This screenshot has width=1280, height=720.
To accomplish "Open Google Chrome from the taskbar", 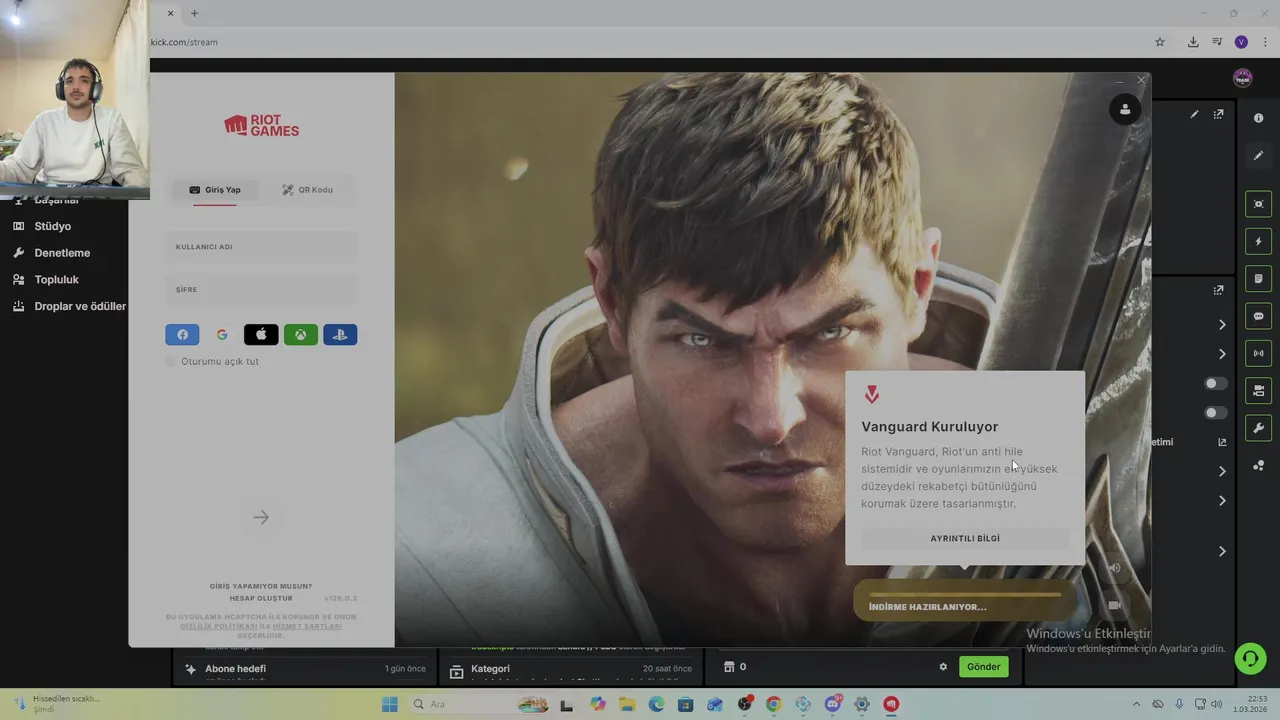I will coord(773,704).
